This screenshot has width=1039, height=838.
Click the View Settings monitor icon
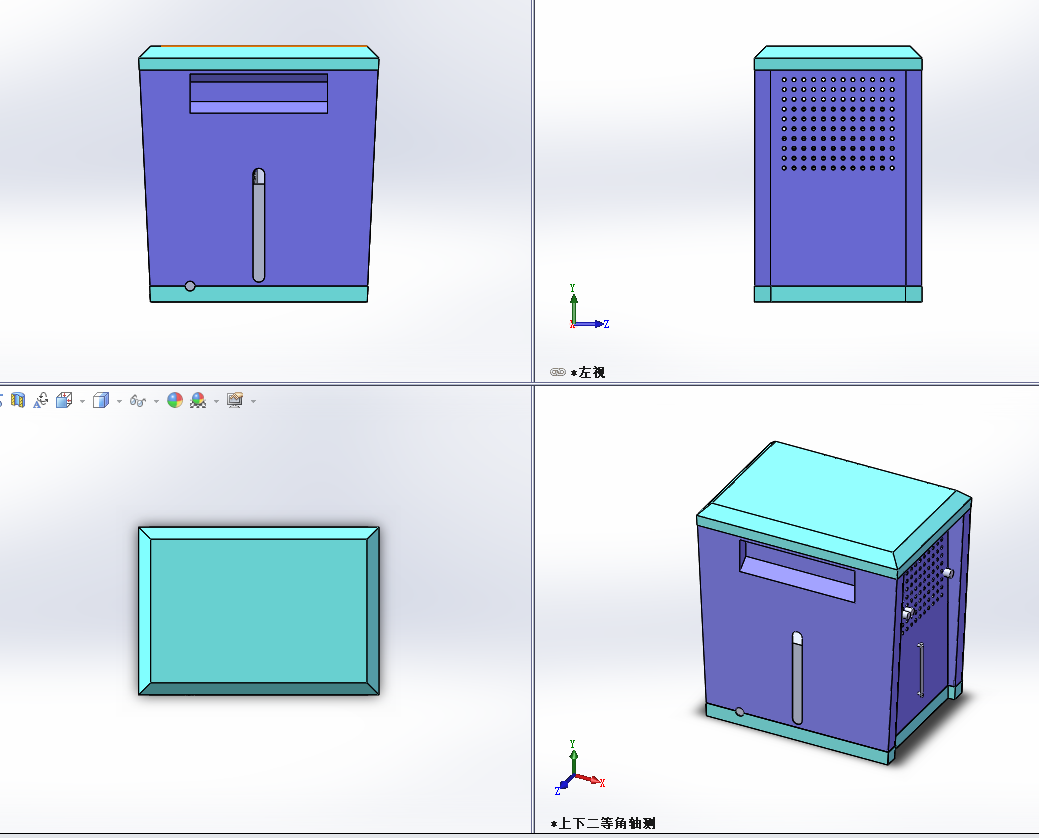coord(235,400)
